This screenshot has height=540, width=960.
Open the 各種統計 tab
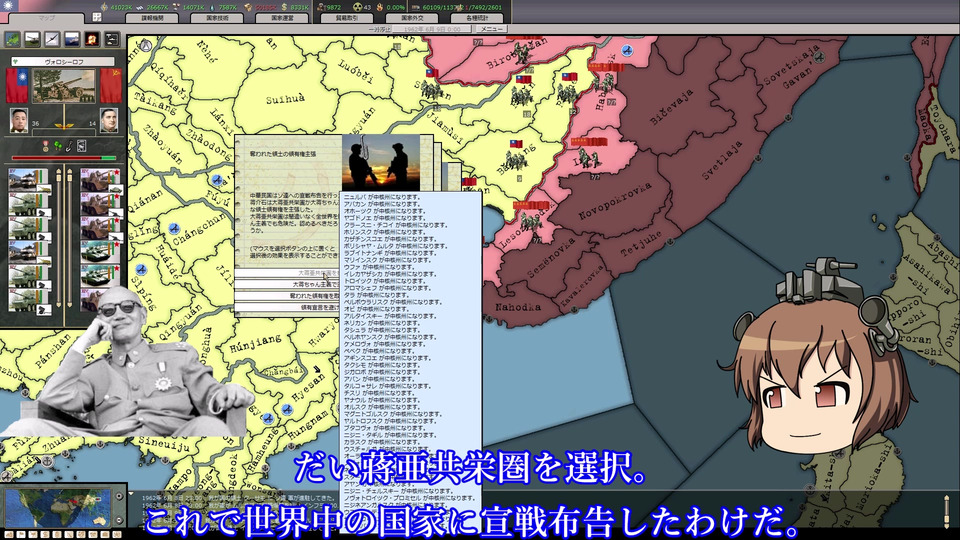click(x=477, y=18)
